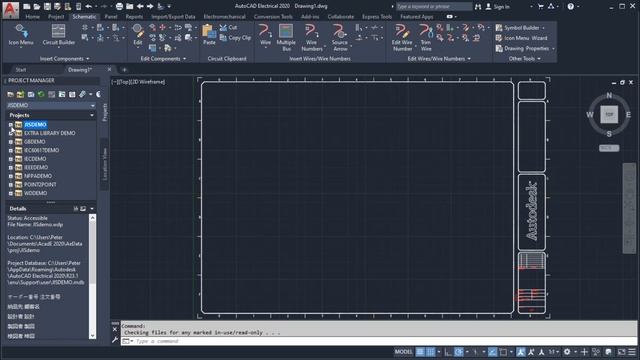
Task: Click the Edit component tool
Action: 138,35
